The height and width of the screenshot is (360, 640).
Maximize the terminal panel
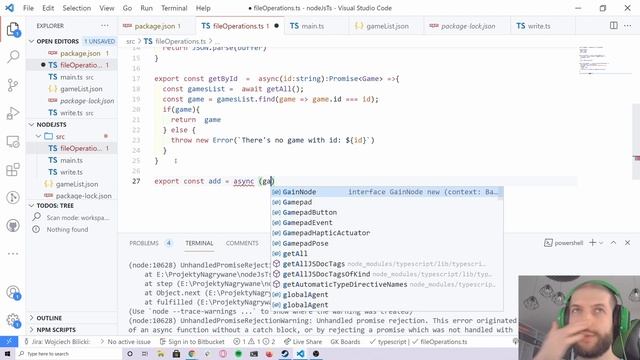click(613, 243)
